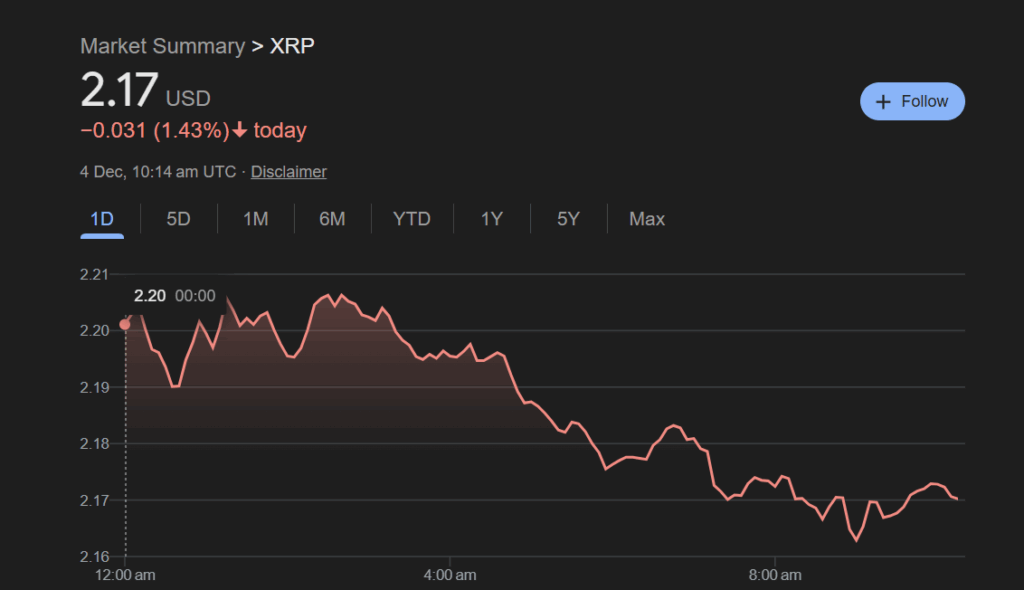Show the 1M price chart

click(255, 219)
